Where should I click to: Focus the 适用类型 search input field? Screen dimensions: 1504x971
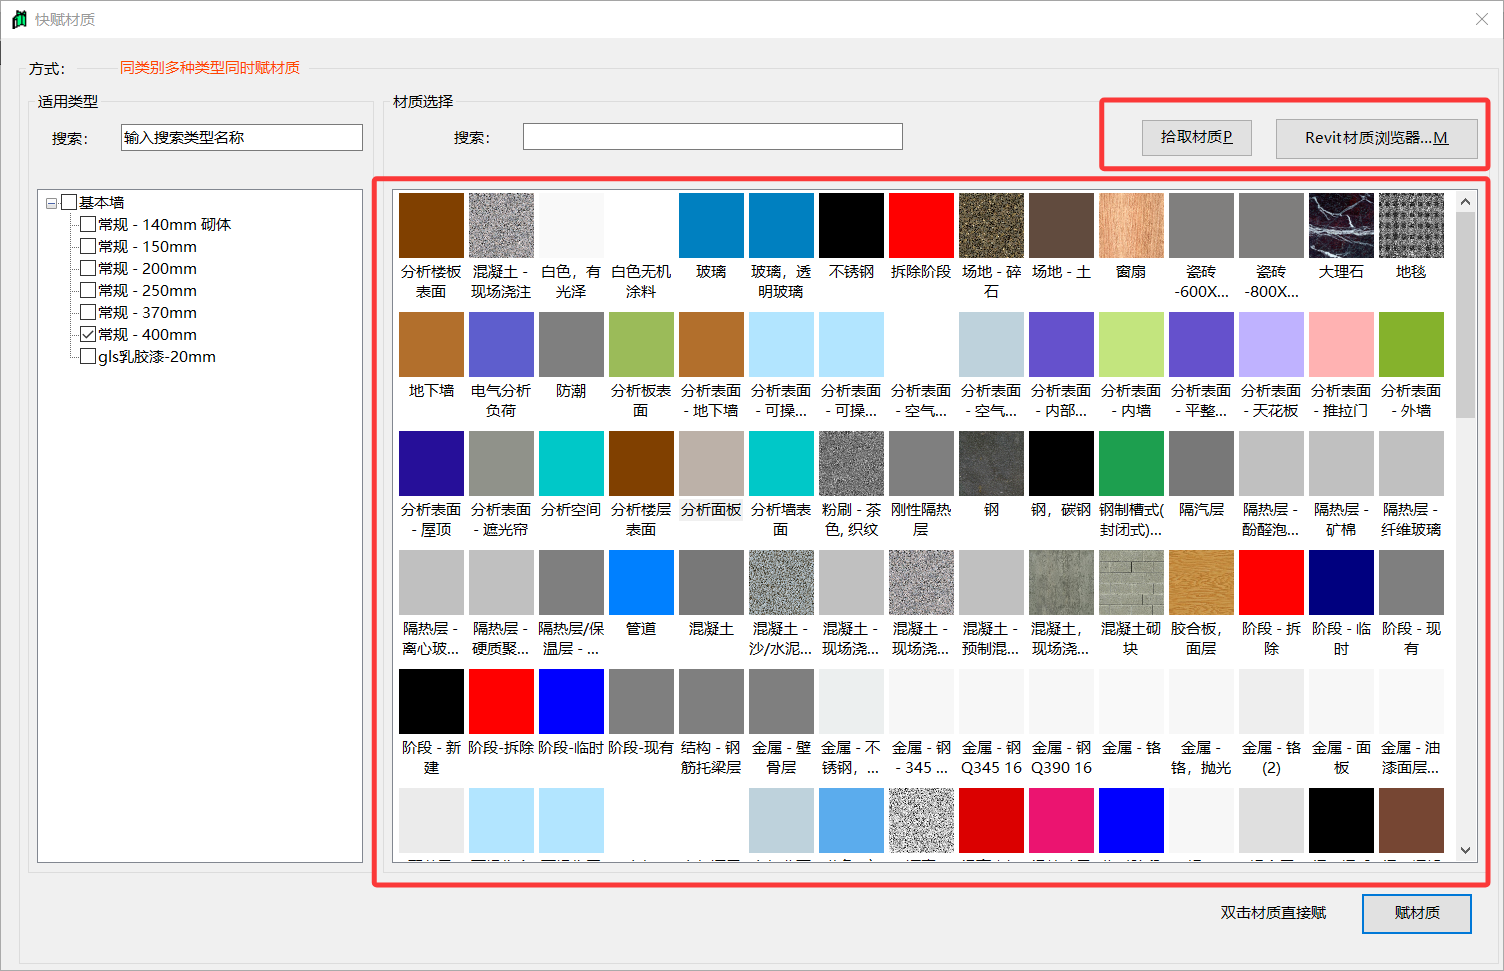242,137
